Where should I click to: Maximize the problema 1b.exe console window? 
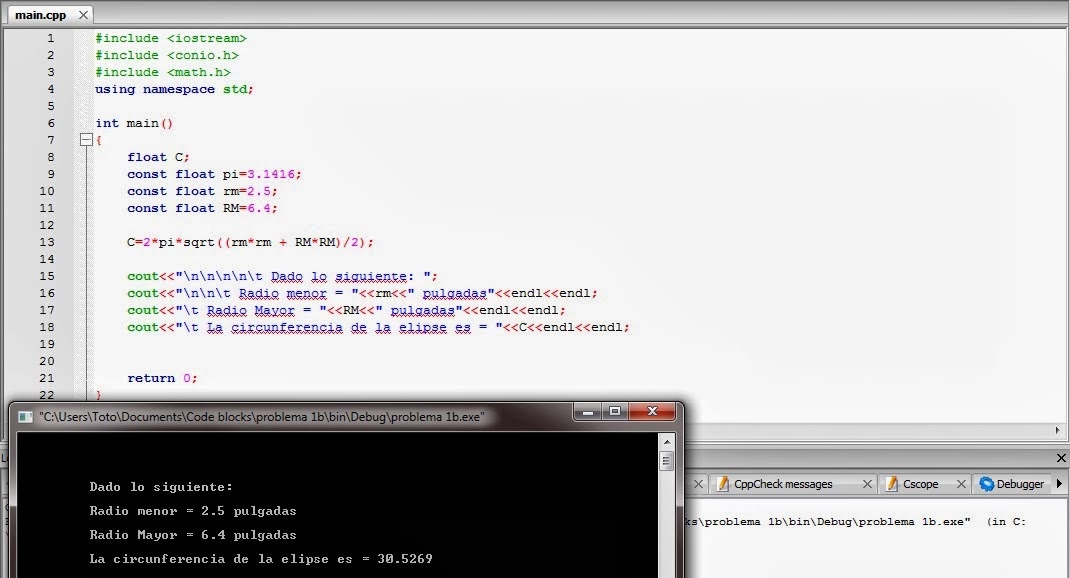tap(614, 411)
